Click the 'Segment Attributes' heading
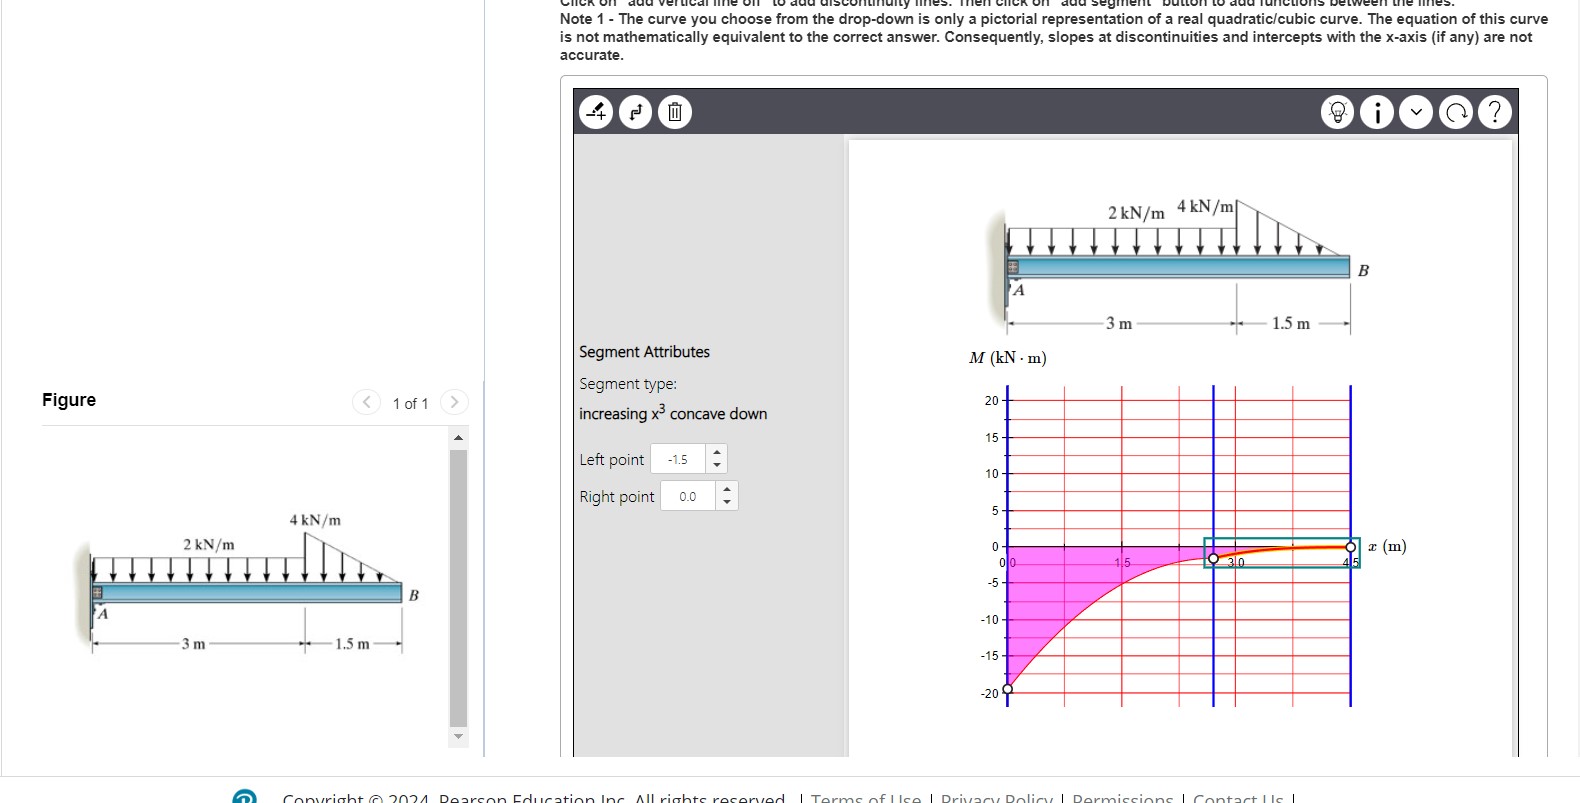This screenshot has width=1580, height=803. (x=644, y=352)
